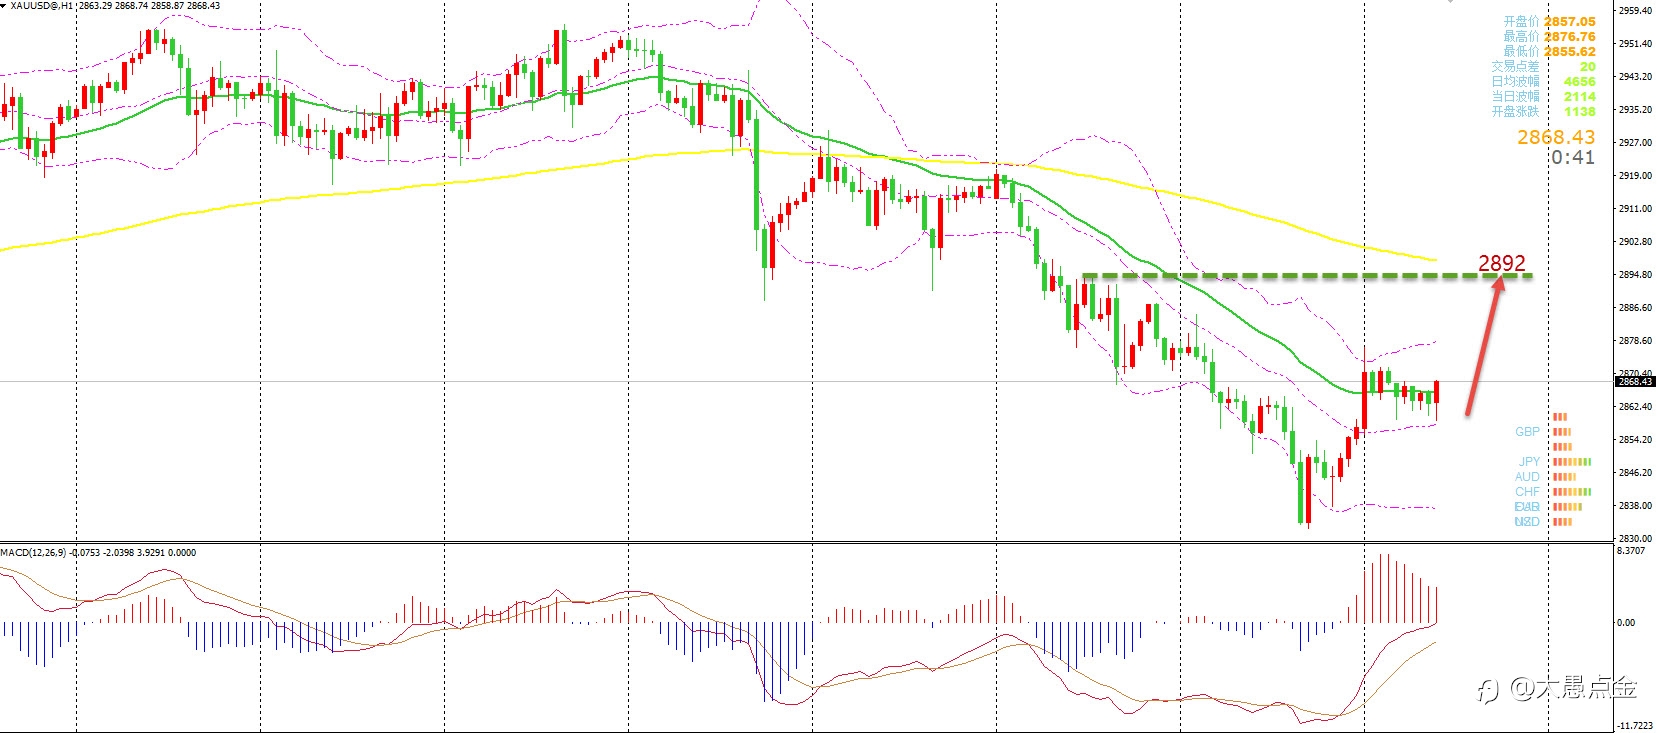Click the JPY strength meter bars
Image resolution: width=1657 pixels, height=733 pixels.
1571,462
